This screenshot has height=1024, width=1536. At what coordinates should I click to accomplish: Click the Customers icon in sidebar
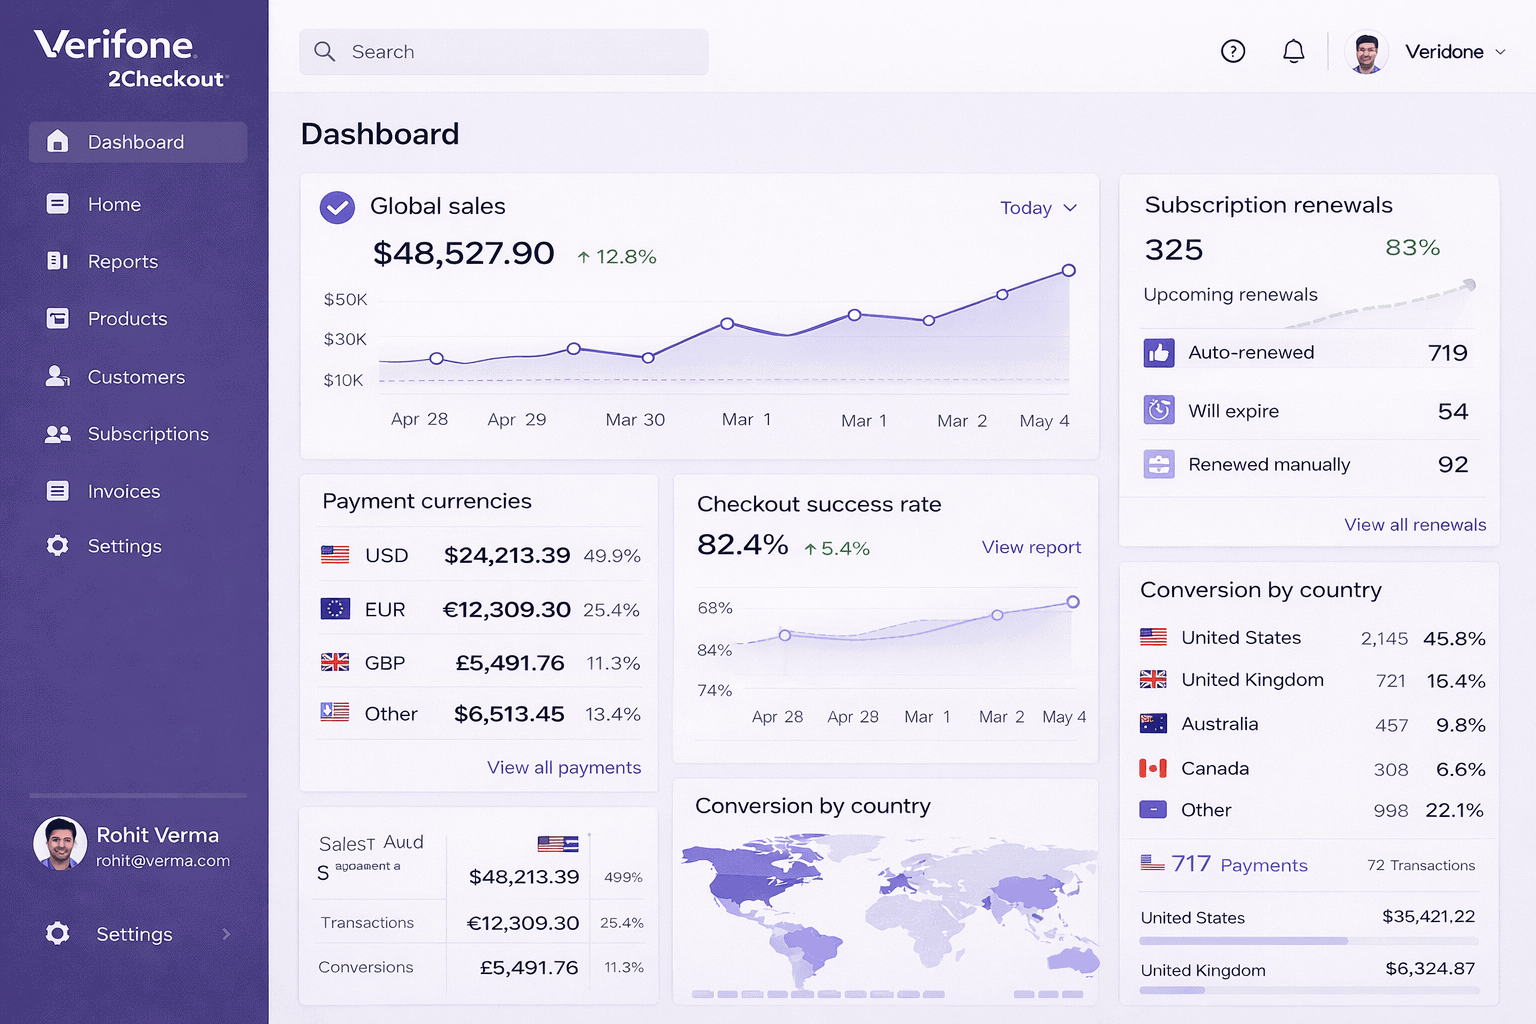[57, 377]
